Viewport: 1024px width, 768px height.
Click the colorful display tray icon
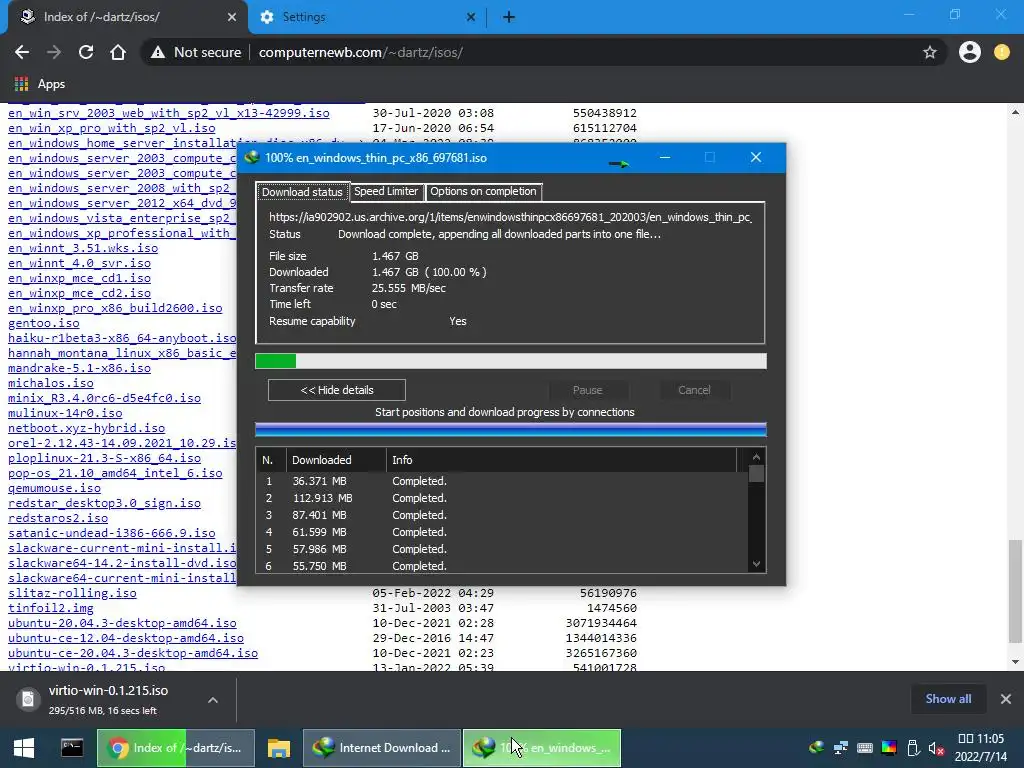pos(889,748)
